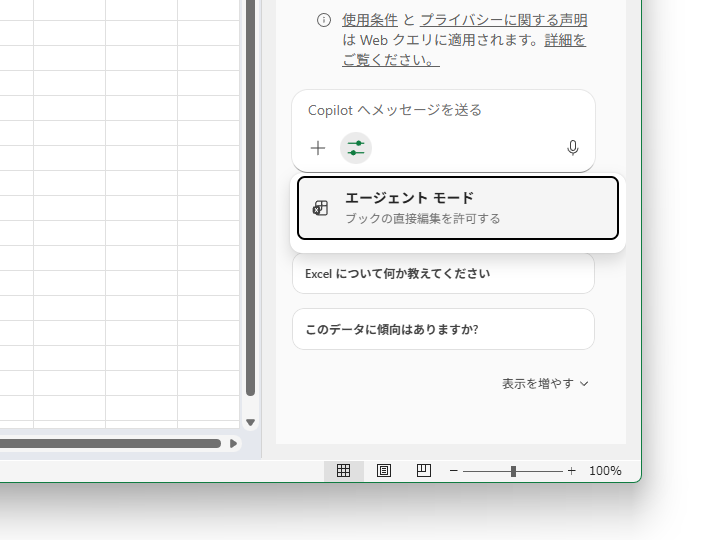Click suggestion Excel について何か教えてください
720x540 pixels.
point(444,274)
